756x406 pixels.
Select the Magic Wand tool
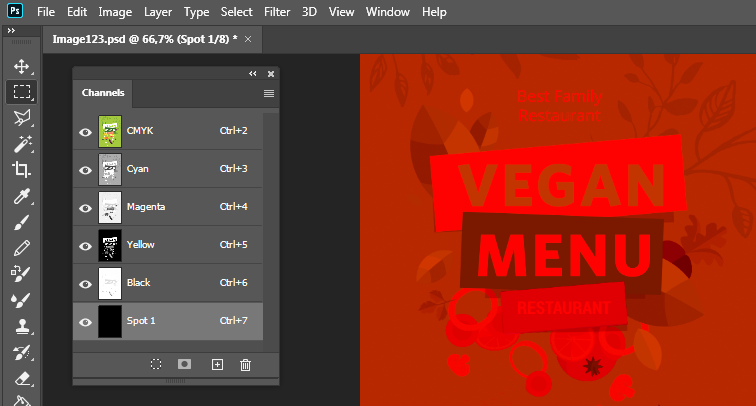tap(21, 144)
